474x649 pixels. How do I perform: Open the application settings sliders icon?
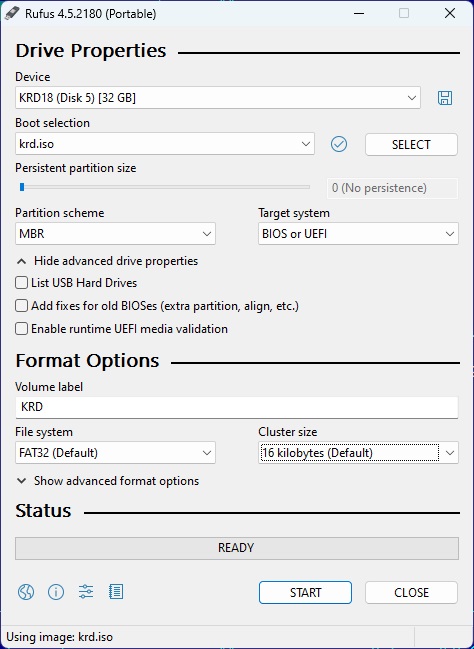[x=86, y=592]
